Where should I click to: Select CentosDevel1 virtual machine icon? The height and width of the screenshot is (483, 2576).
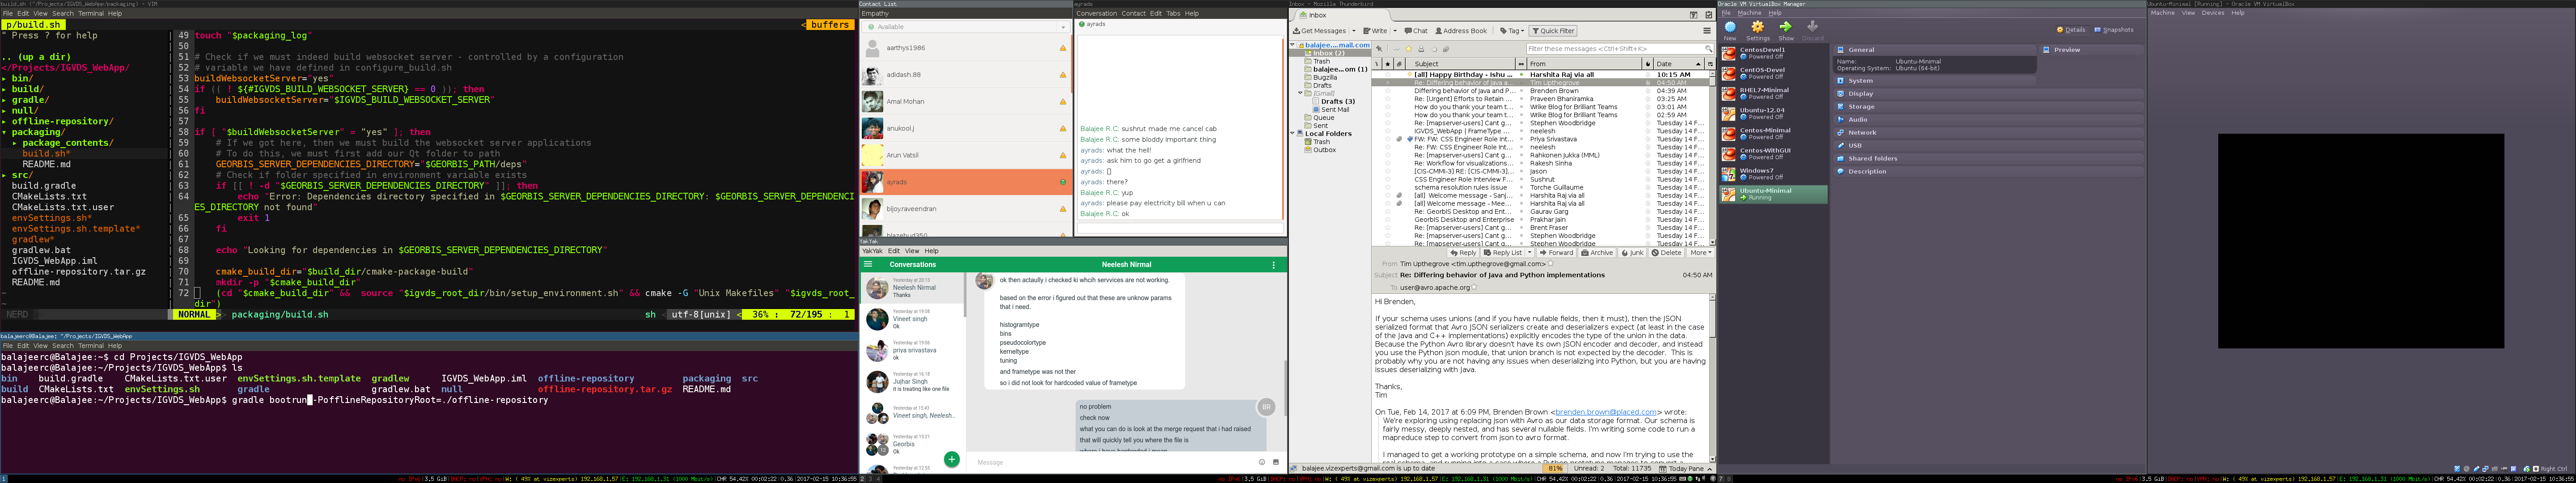click(x=1729, y=53)
